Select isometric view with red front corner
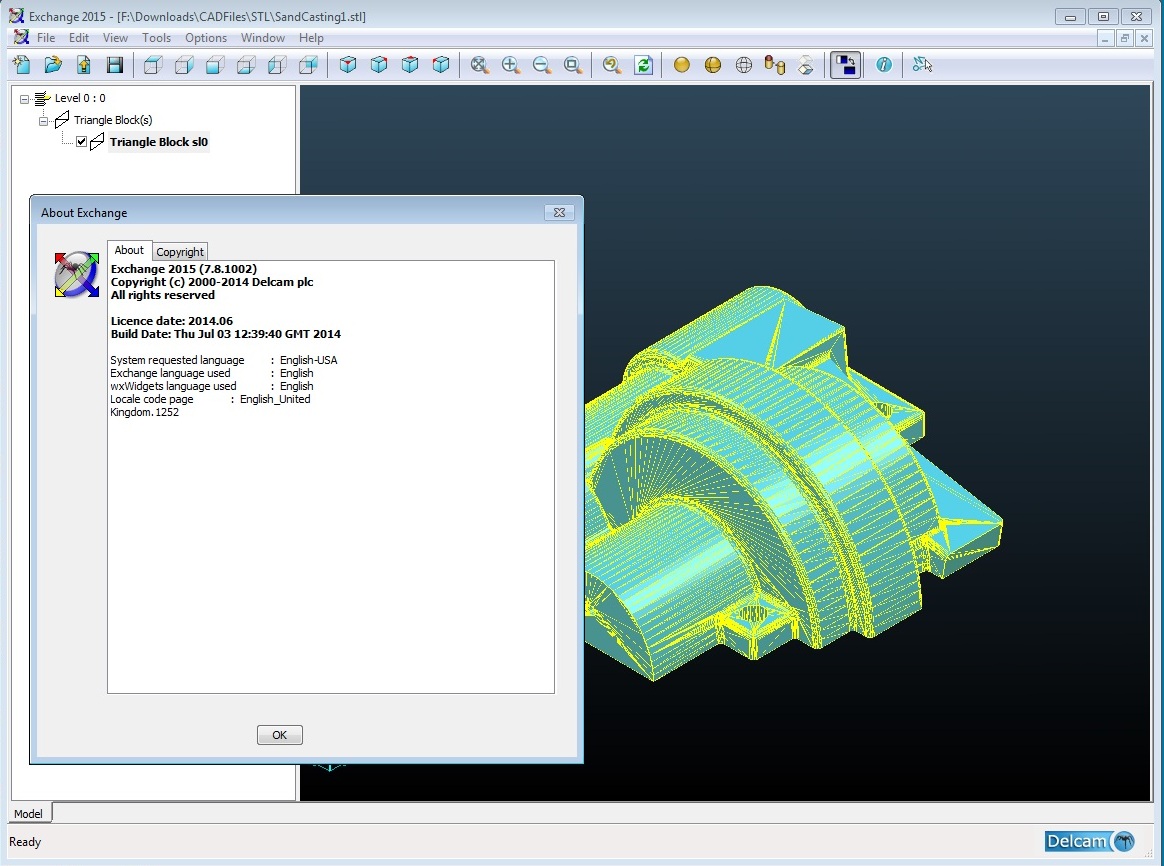This screenshot has height=866, width=1164. coord(347,65)
